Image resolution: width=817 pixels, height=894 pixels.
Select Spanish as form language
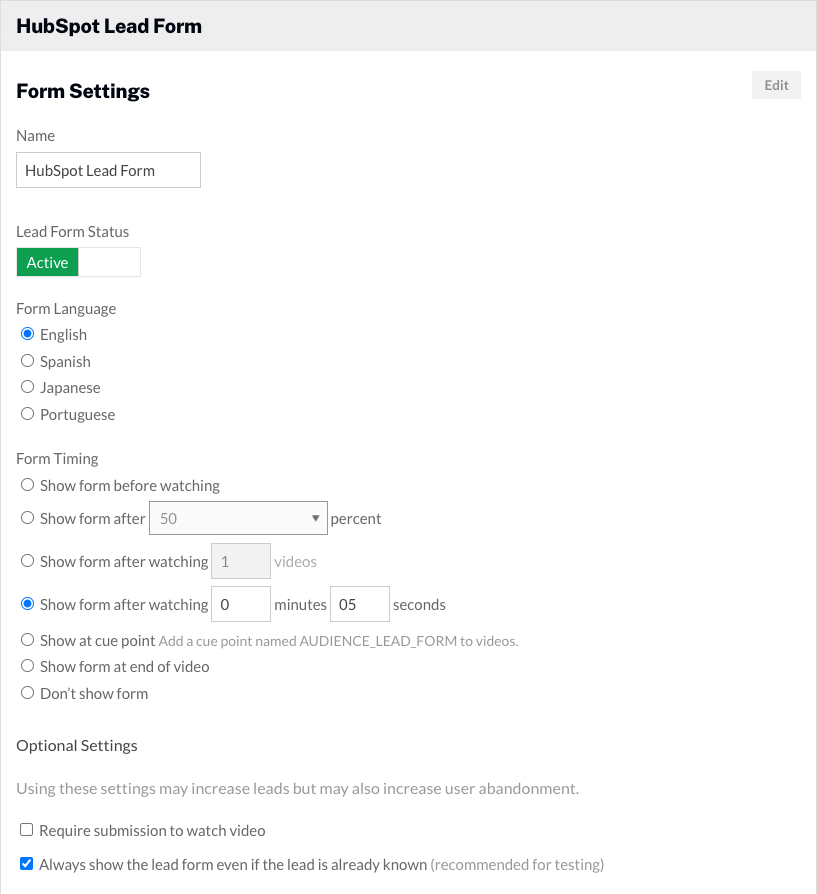click(27, 360)
